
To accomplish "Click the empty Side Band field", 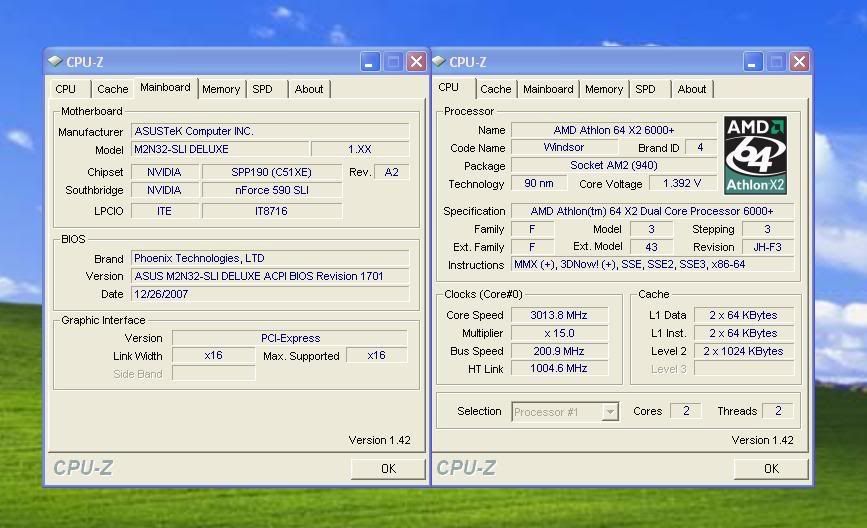I will tap(213, 373).
